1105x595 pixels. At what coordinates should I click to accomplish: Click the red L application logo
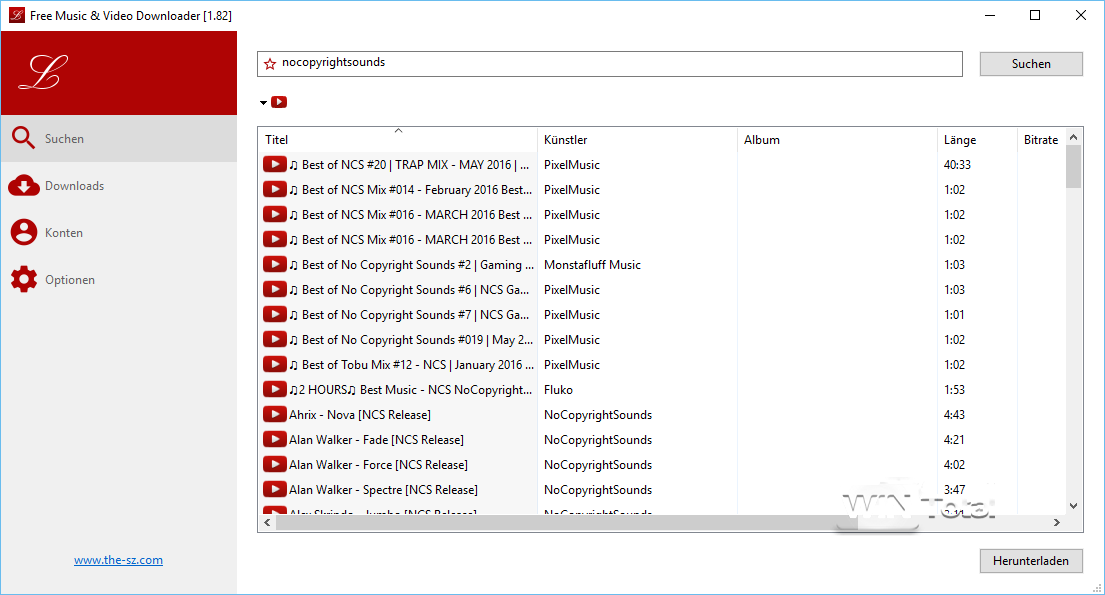[x=44, y=73]
